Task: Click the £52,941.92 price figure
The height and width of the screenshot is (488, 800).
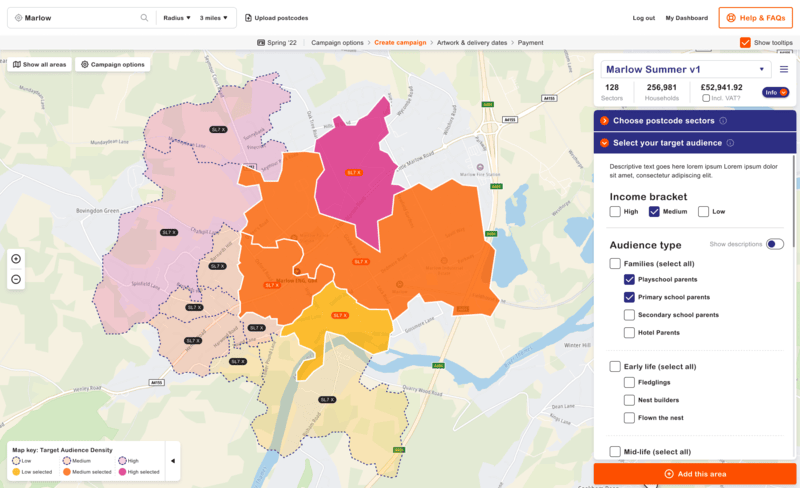Action: [x=721, y=87]
